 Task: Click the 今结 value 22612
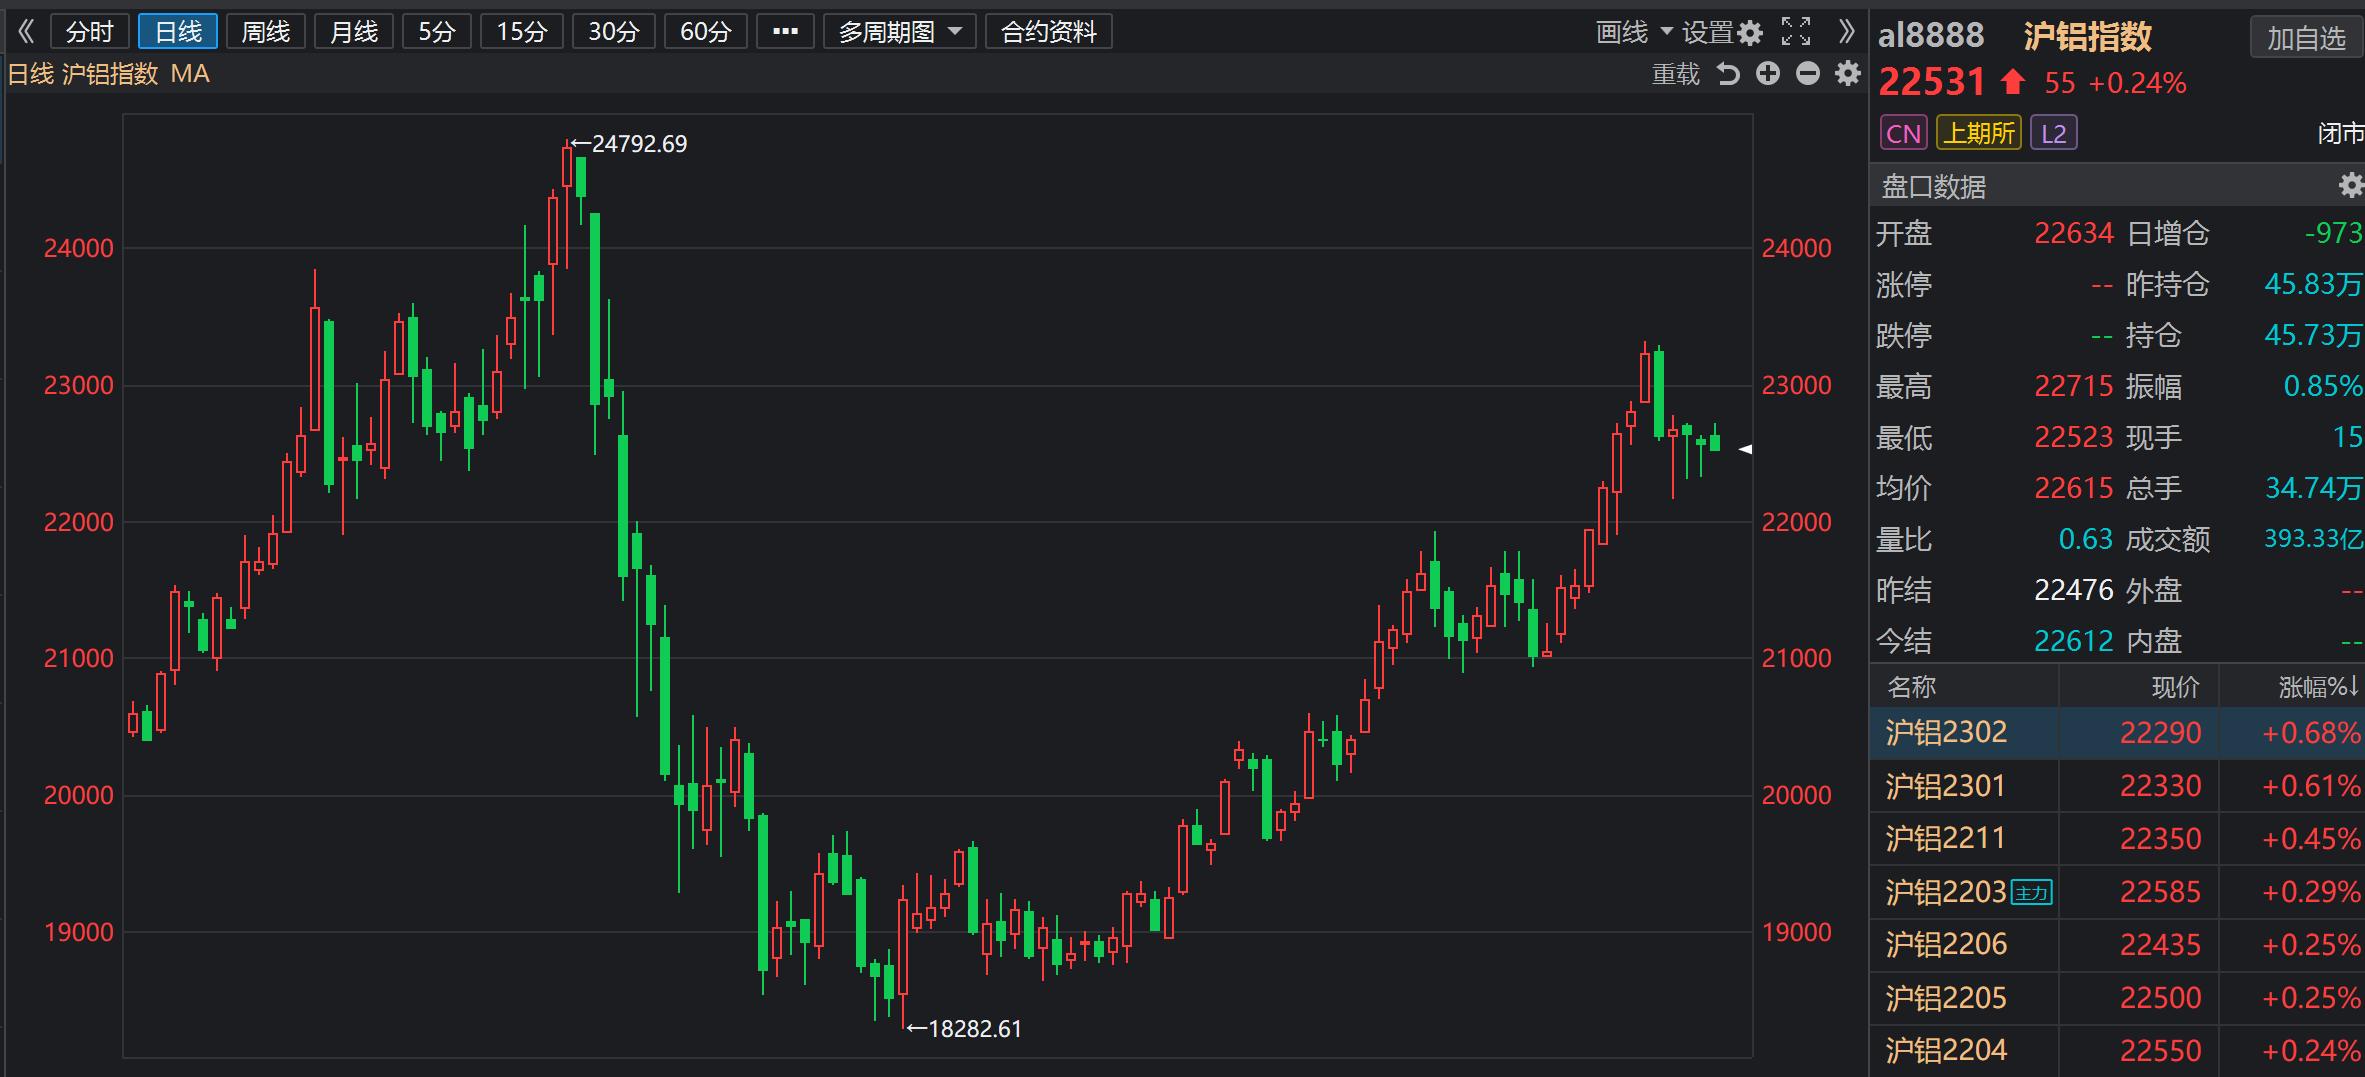click(x=2074, y=641)
